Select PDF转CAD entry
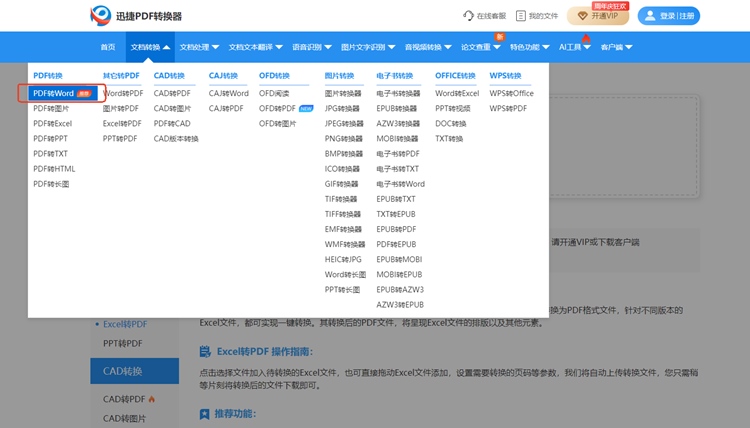The width and height of the screenshot is (750, 428). (172, 123)
